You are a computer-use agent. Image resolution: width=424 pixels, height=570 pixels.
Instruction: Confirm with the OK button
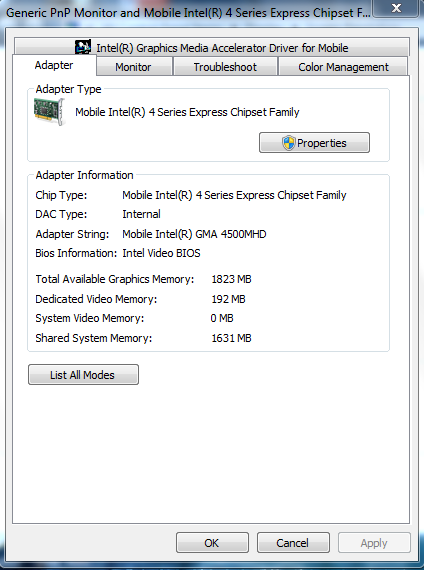pyautogui.click(x=212, y=543)
